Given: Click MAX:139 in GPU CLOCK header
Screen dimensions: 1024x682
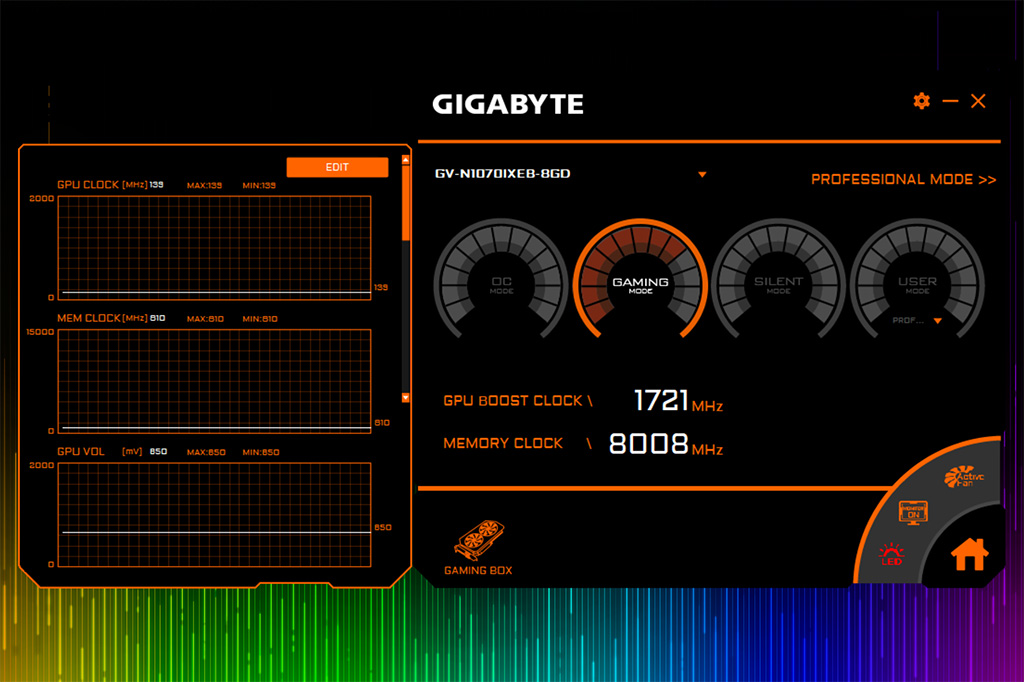Looking at the screenshot, I should point(204,186).
